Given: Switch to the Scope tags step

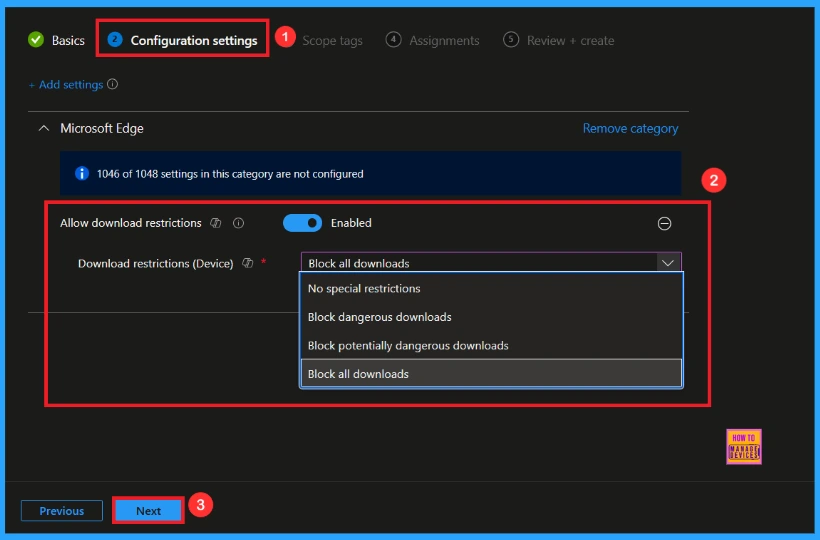Looking at the screenshot, I should (x=332, y=40).
